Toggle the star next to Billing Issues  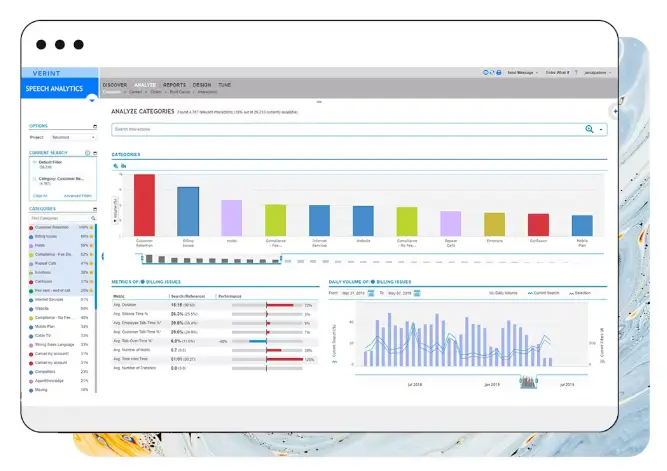[x=91, y=236]
